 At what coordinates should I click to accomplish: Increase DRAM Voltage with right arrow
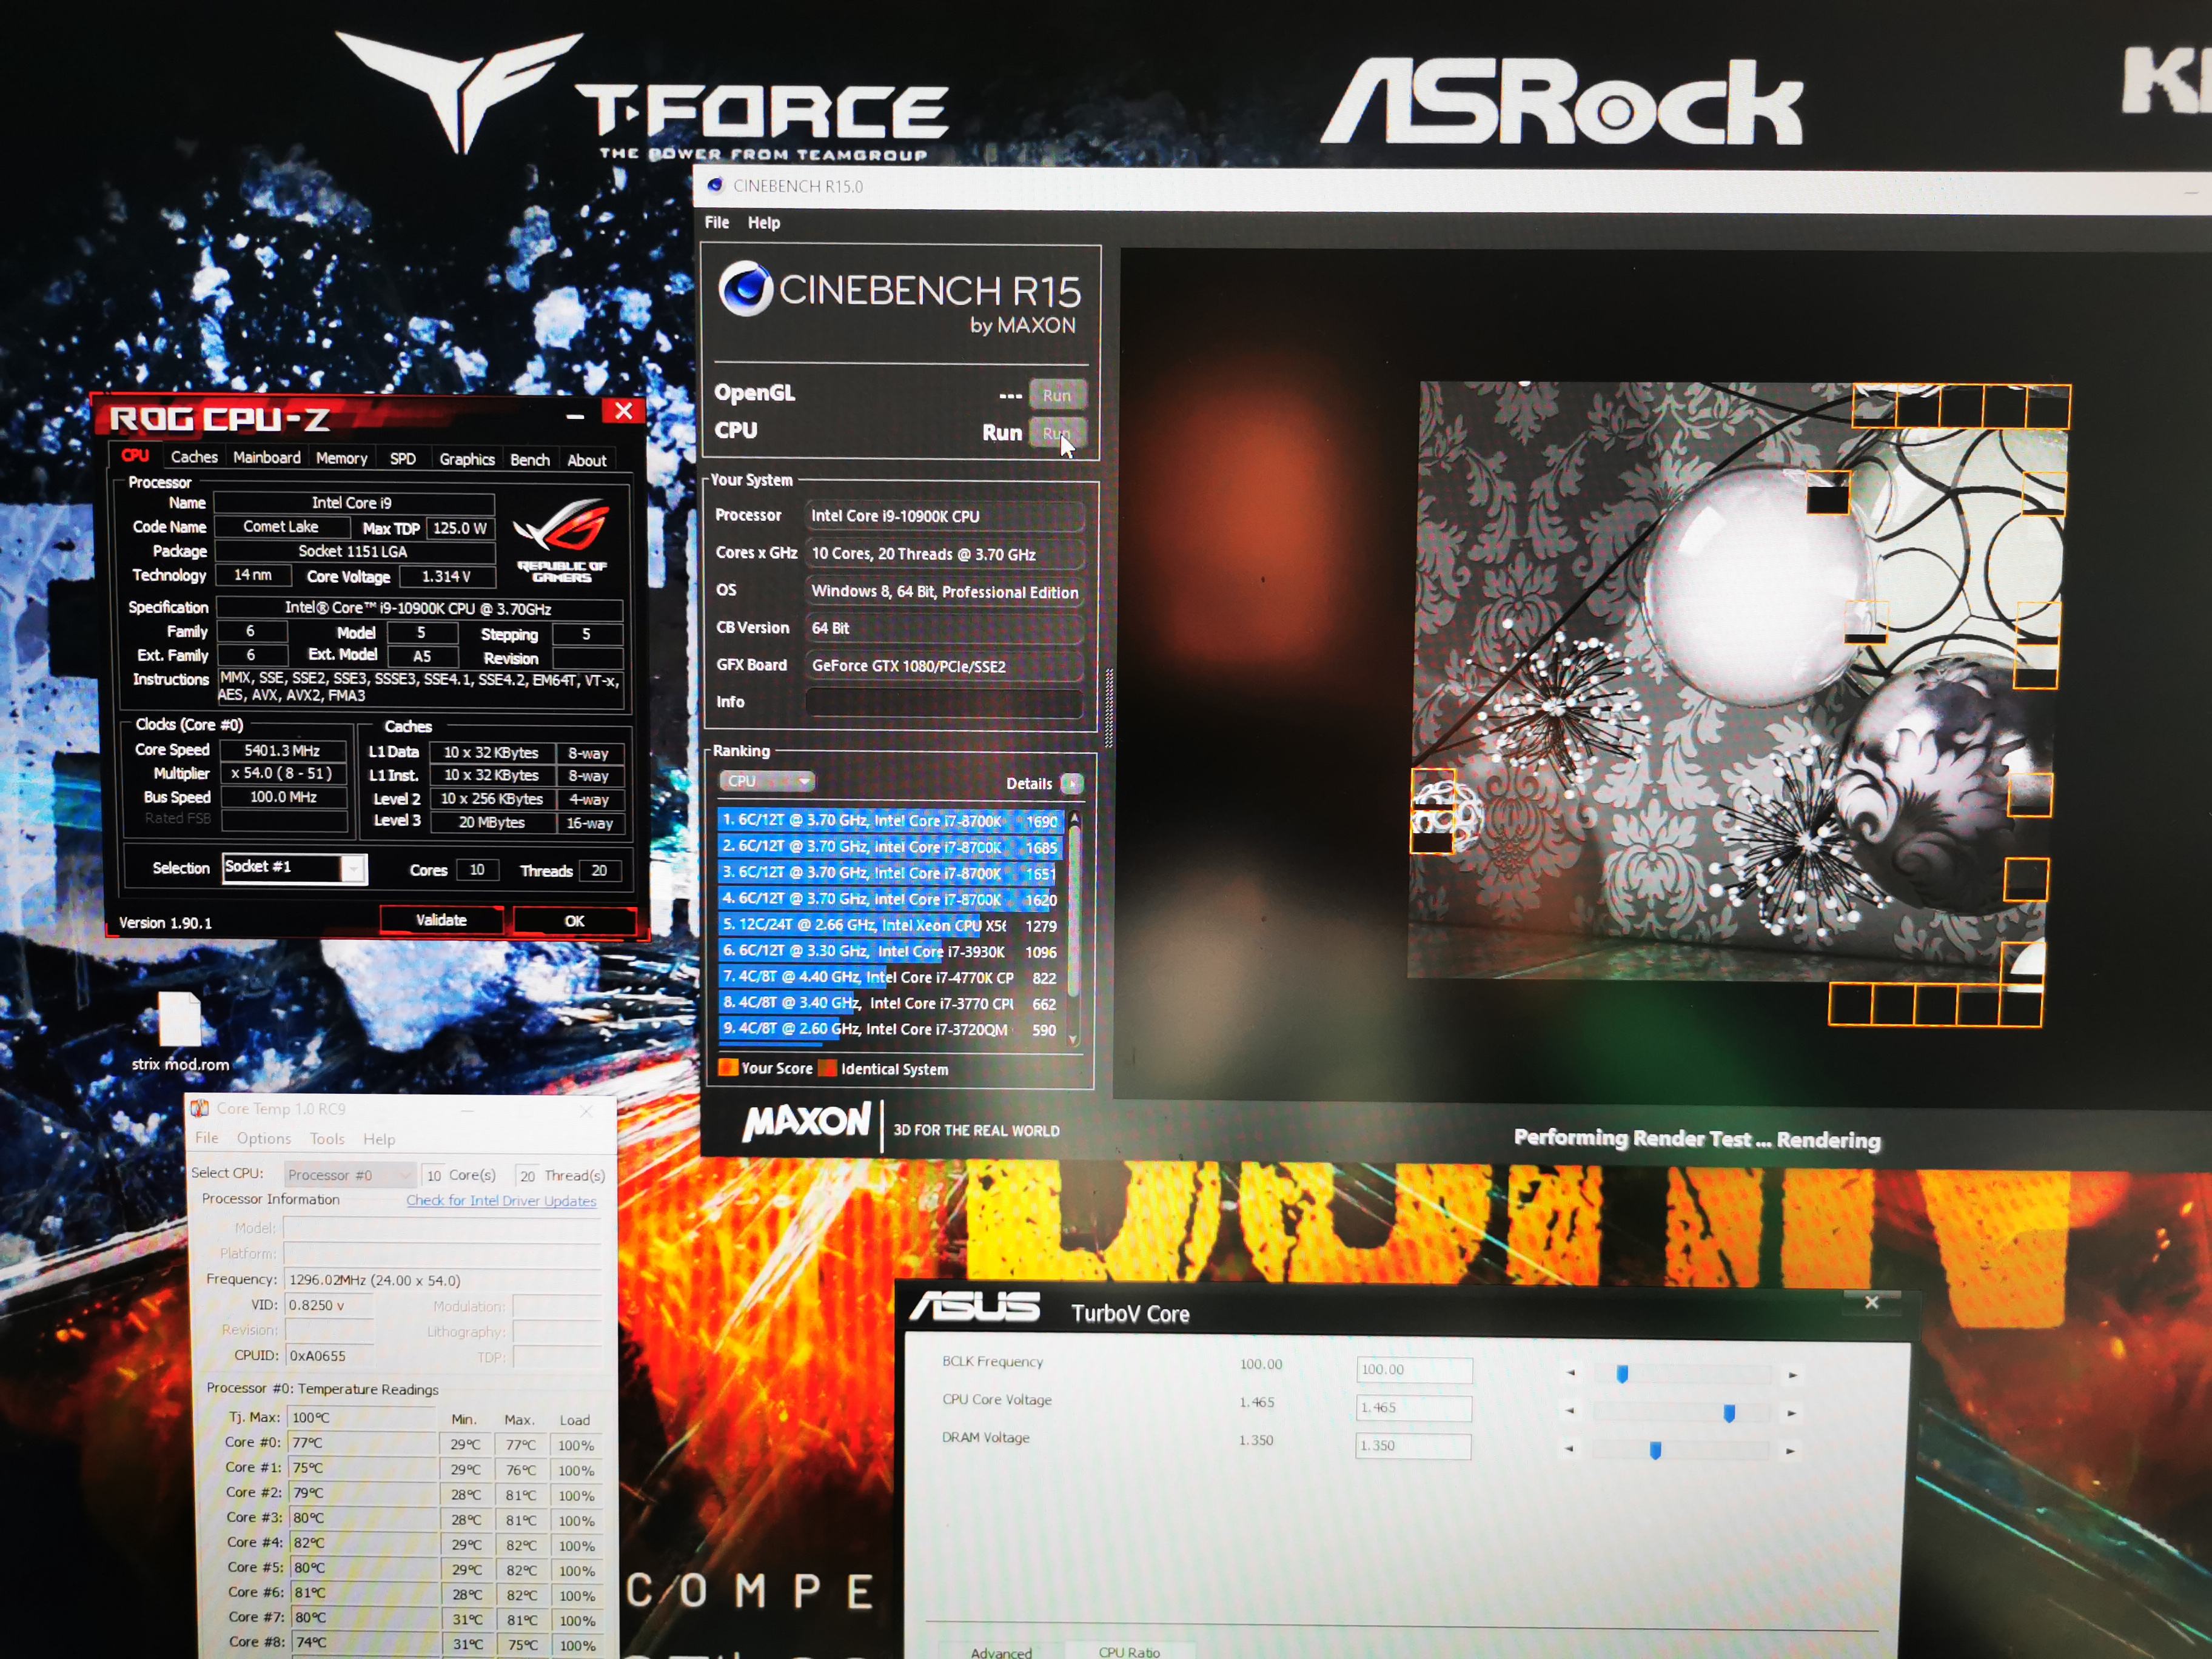1791,1451
